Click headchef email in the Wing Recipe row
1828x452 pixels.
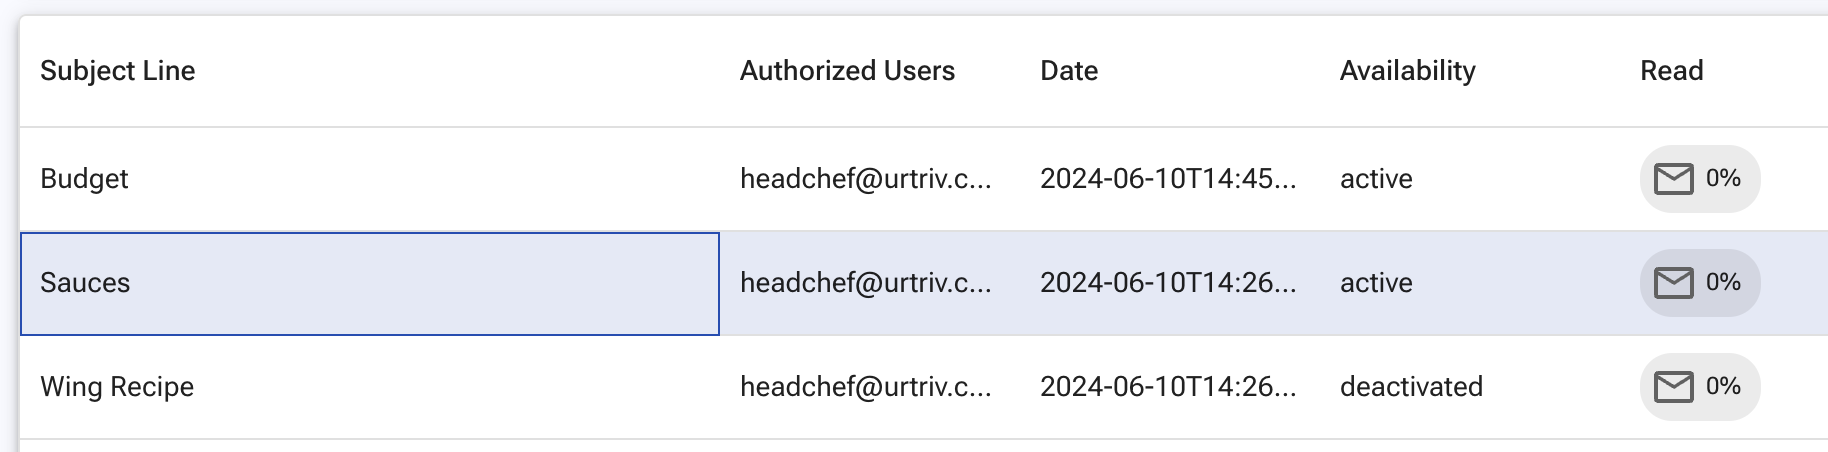(866, 387)
